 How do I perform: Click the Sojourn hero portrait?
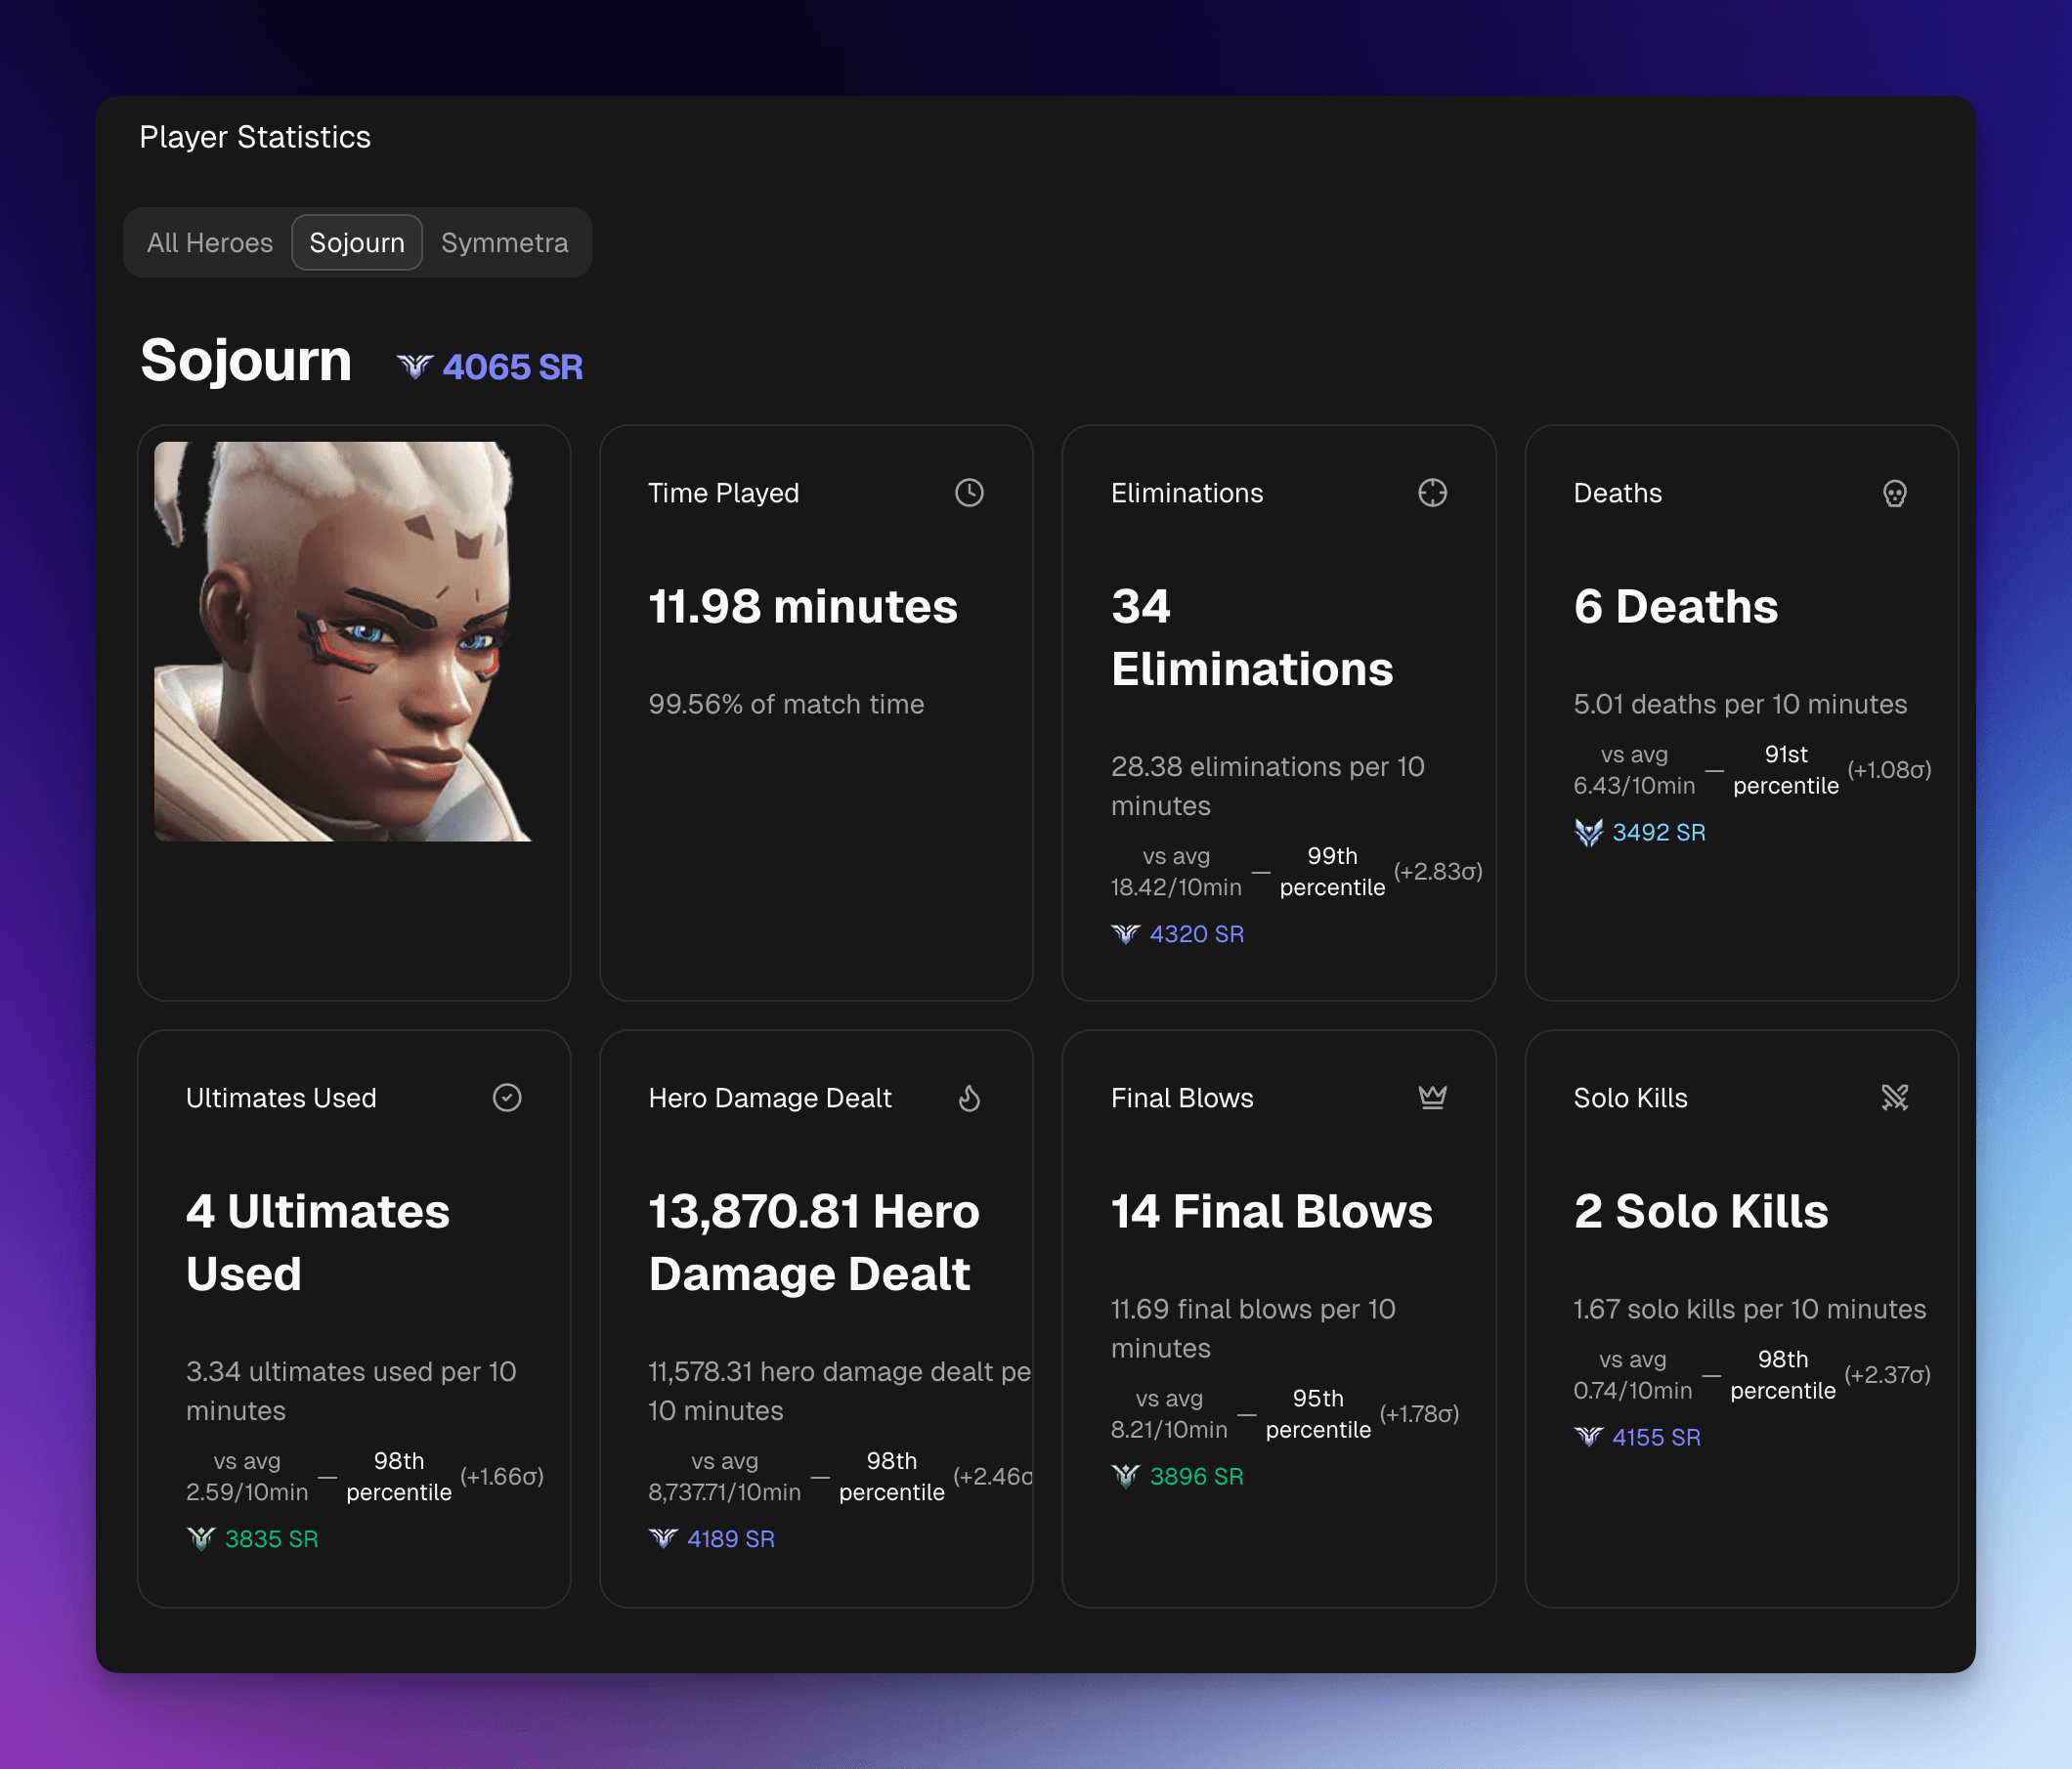[x=343, y=641]
